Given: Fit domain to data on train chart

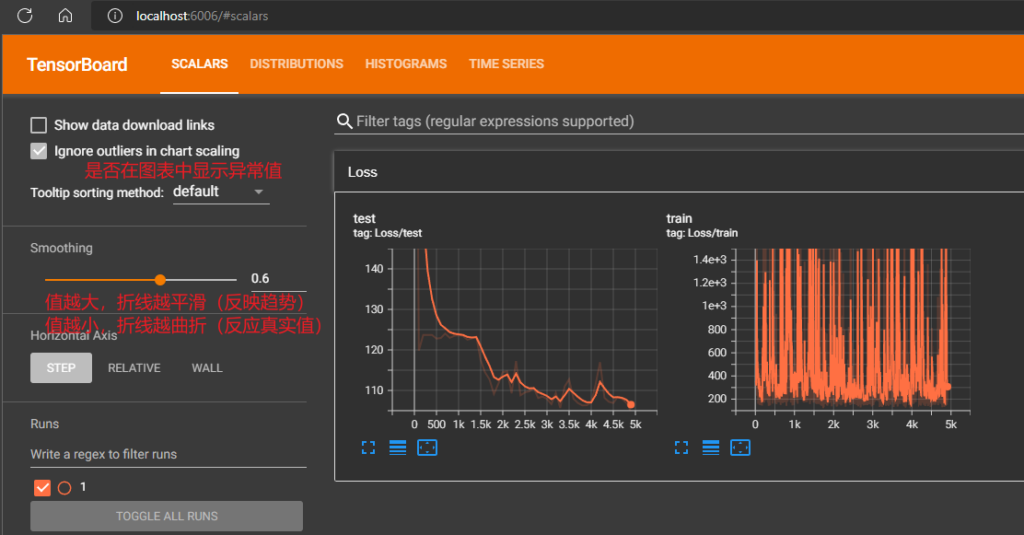Looking at the screenshot, I should tap(740, 447).
